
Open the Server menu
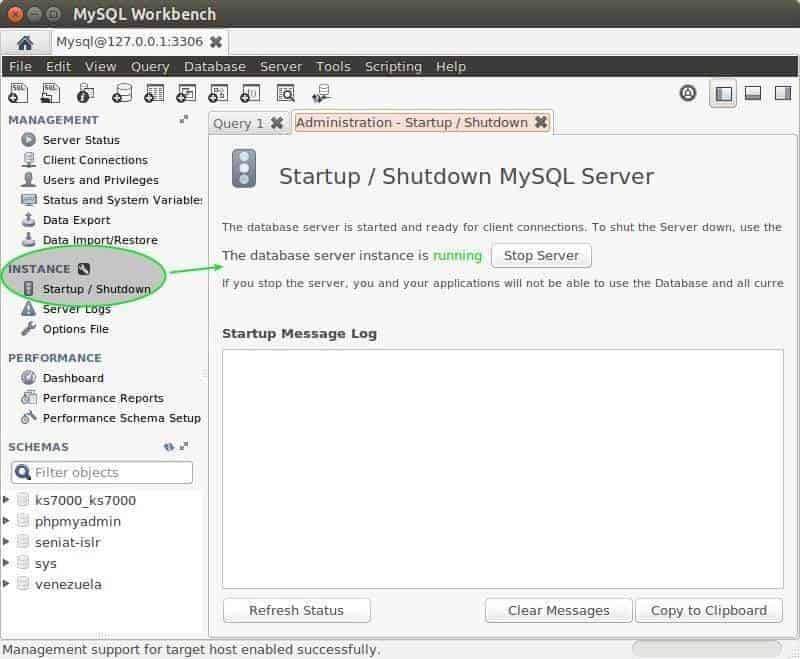(x=281, y=66)
